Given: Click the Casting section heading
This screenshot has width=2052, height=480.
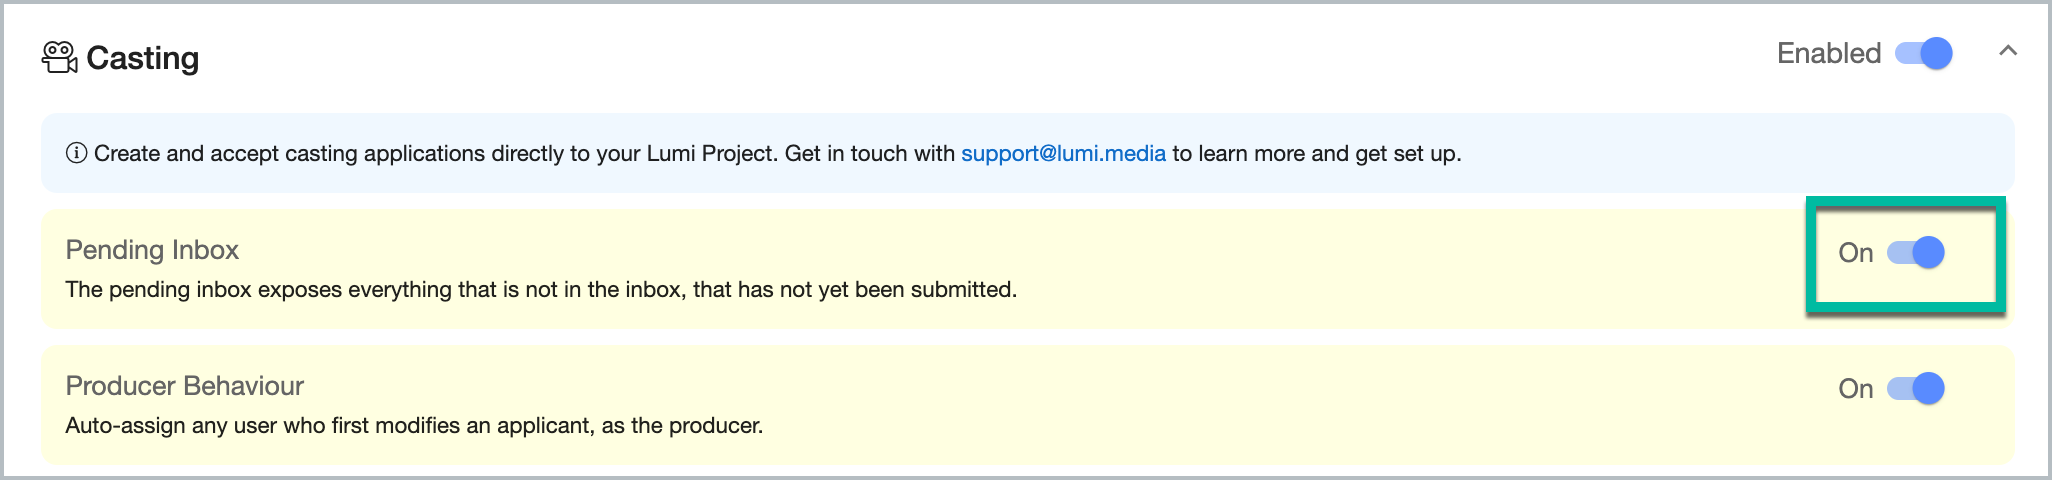Looking at the screenshot, I should pyautogui.click(x=143, y=58).
